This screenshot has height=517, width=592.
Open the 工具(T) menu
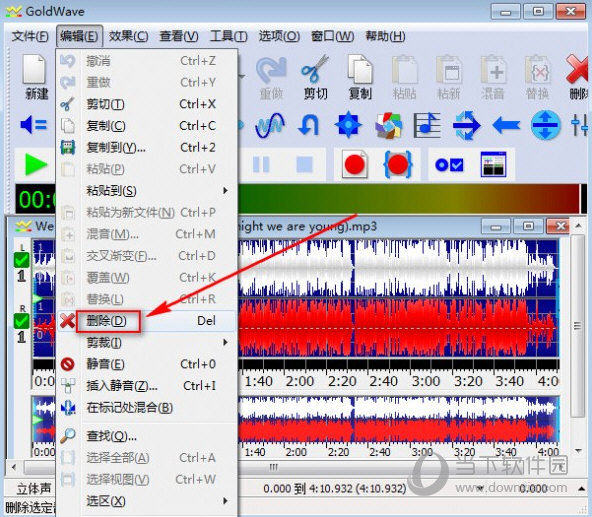click(228, 36)
